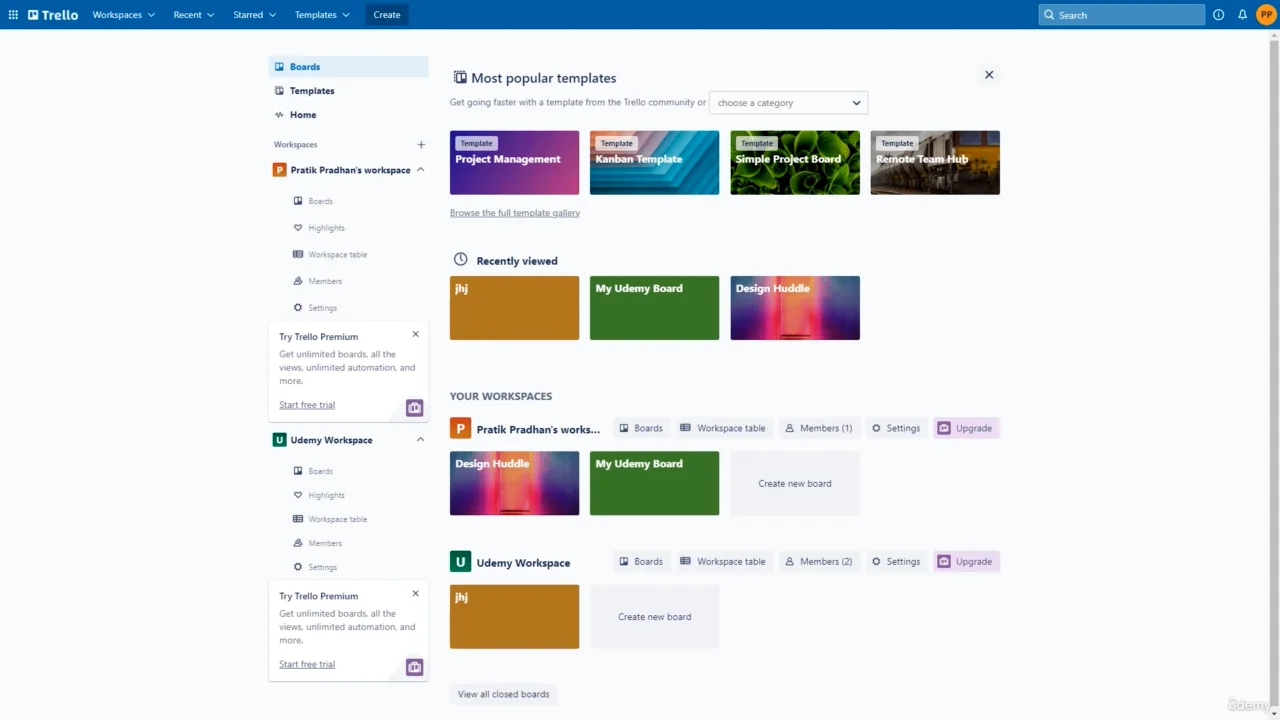Open Workspace table button in Pratik Pradhan's row
The width and height of the screenshot is (1280, 720).
[723, 428]
